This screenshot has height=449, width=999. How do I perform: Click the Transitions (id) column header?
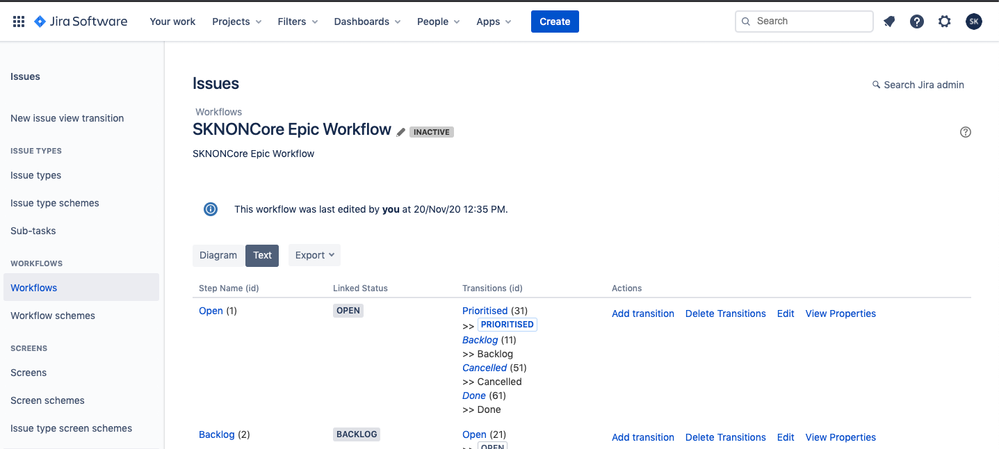[492, 289]
